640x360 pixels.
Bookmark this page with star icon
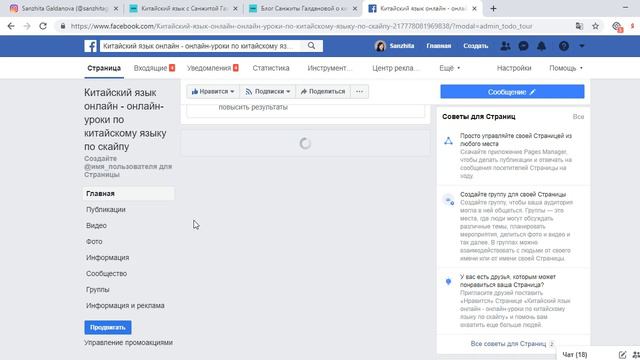coord(596,26)
